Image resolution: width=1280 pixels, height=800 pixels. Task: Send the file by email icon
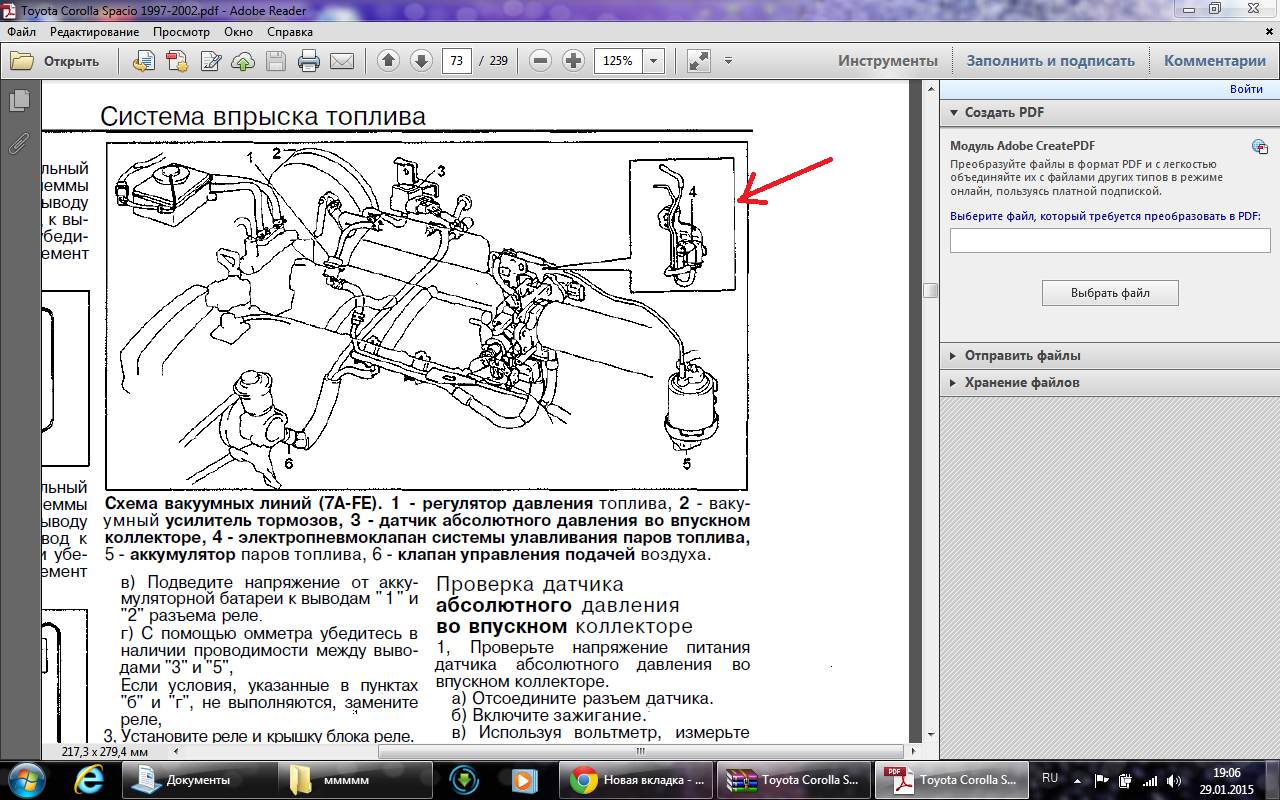[x=342, y=61]
